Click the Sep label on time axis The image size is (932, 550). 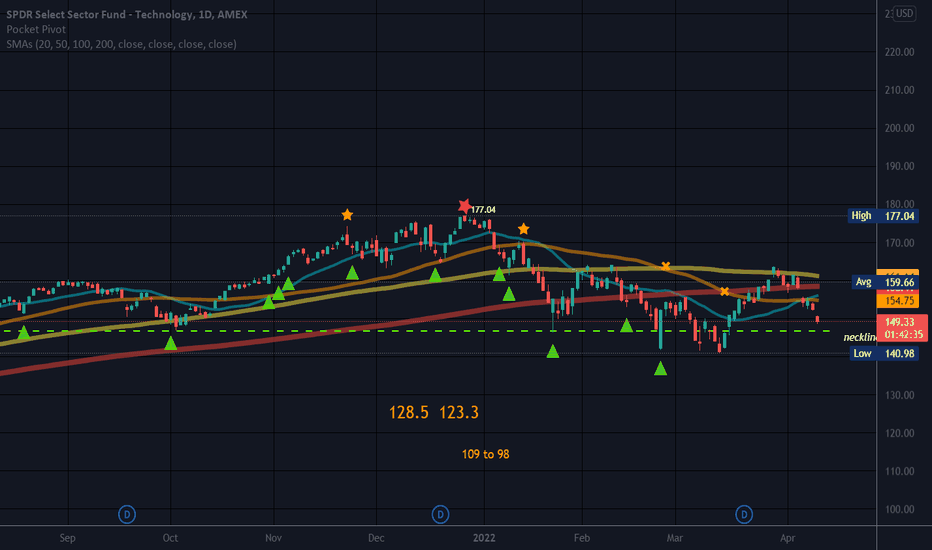68,538
